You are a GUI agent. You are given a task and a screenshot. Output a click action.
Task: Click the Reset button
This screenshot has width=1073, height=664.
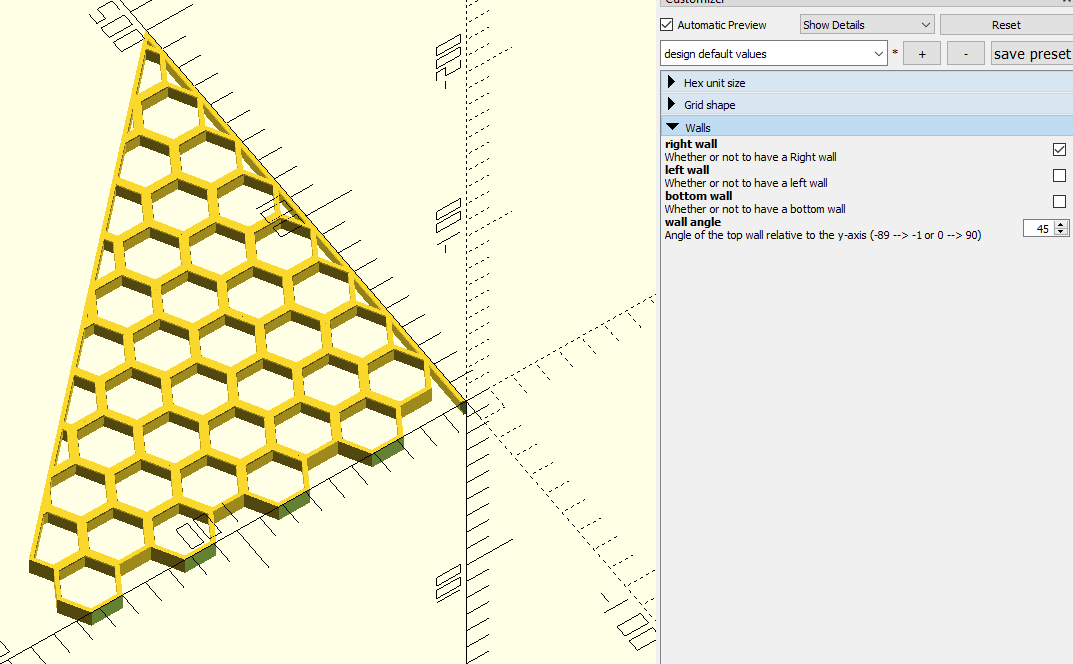point(1006,25)
